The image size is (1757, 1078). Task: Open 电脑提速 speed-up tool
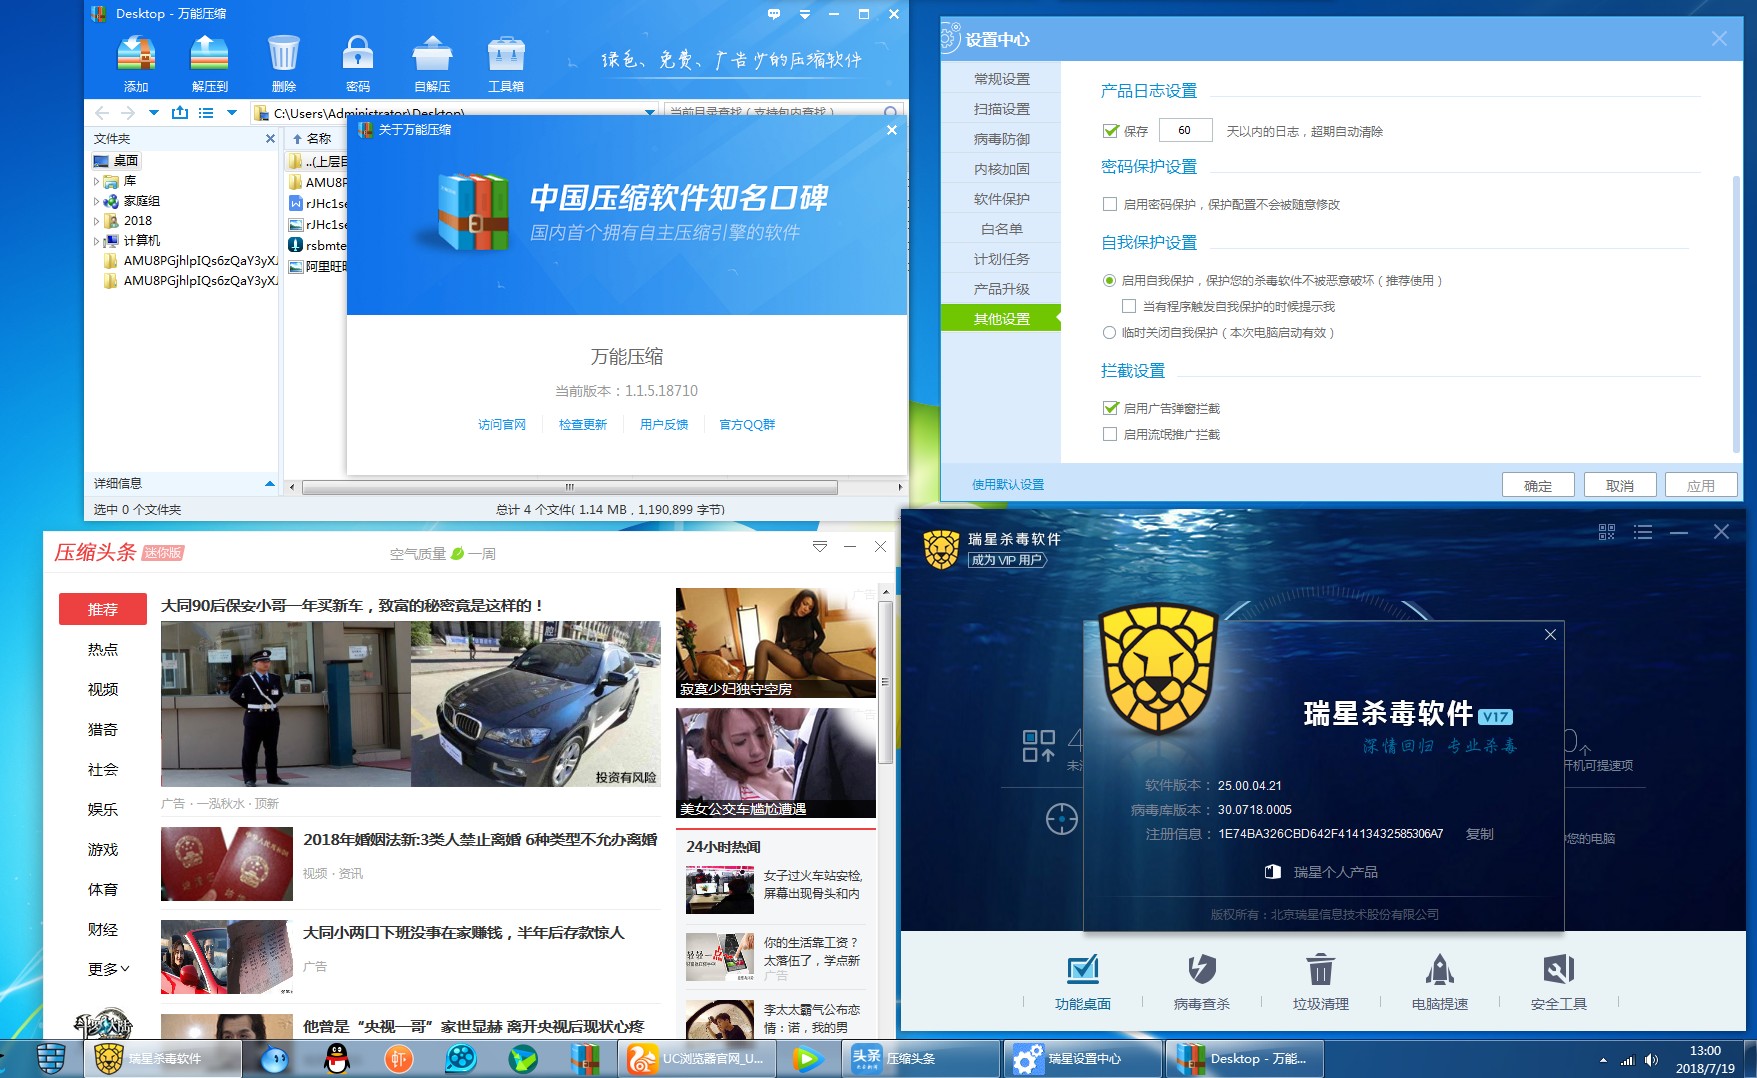coord(1440,982)
